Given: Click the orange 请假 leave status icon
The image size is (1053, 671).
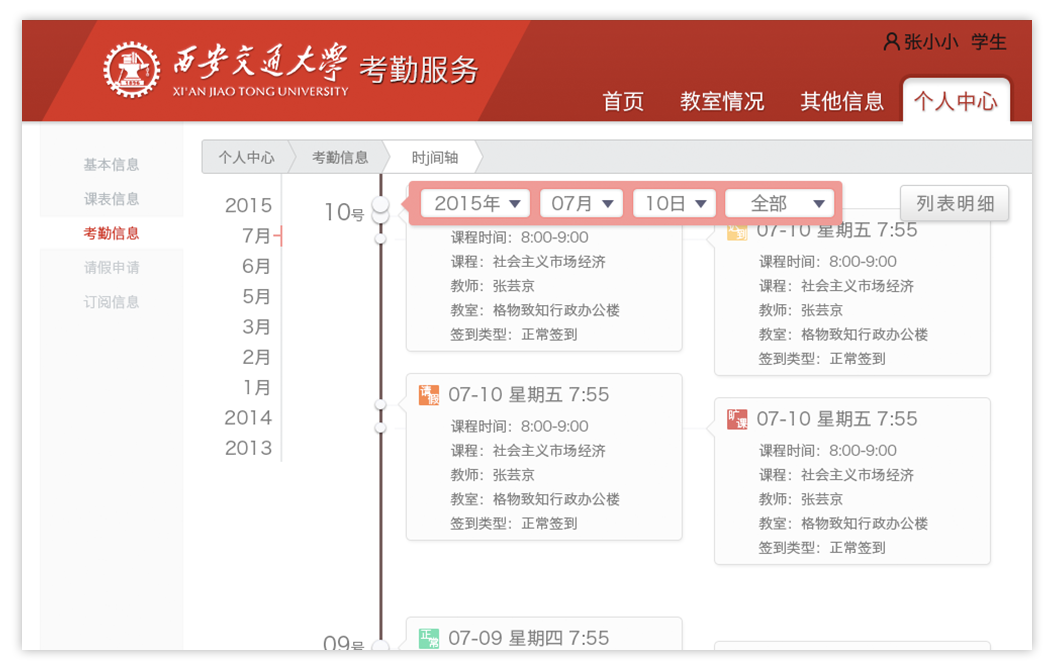Looking at the screenshot, I should click(429, 395).
